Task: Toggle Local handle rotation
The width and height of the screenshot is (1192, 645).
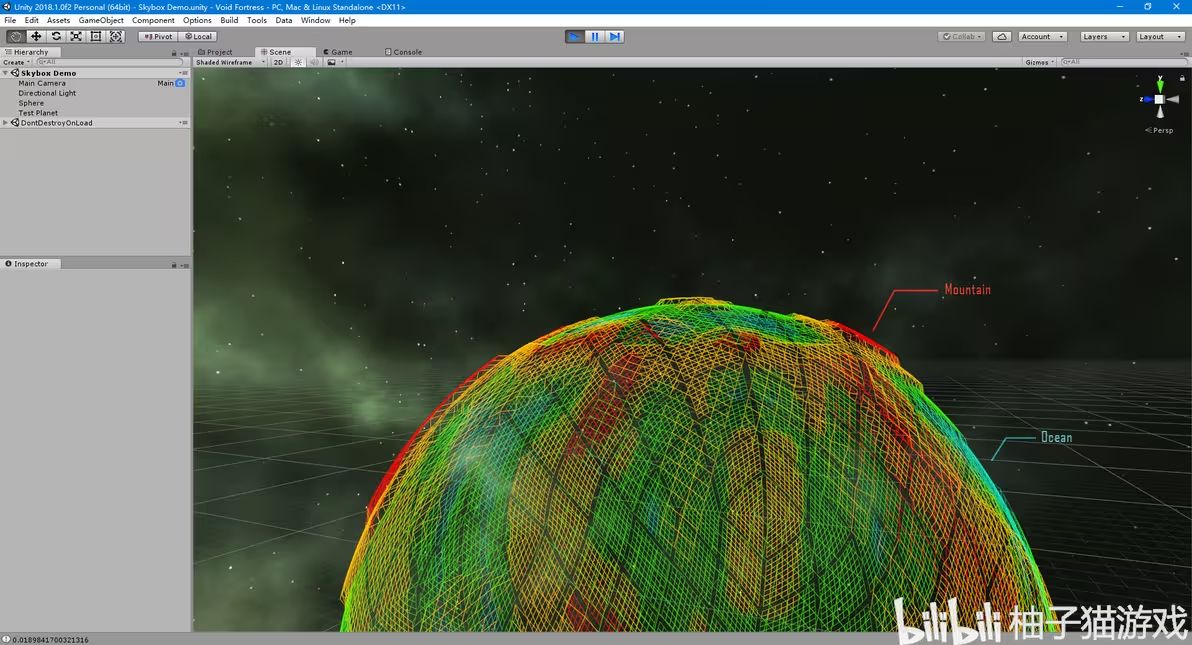Action: pos(198,37)
